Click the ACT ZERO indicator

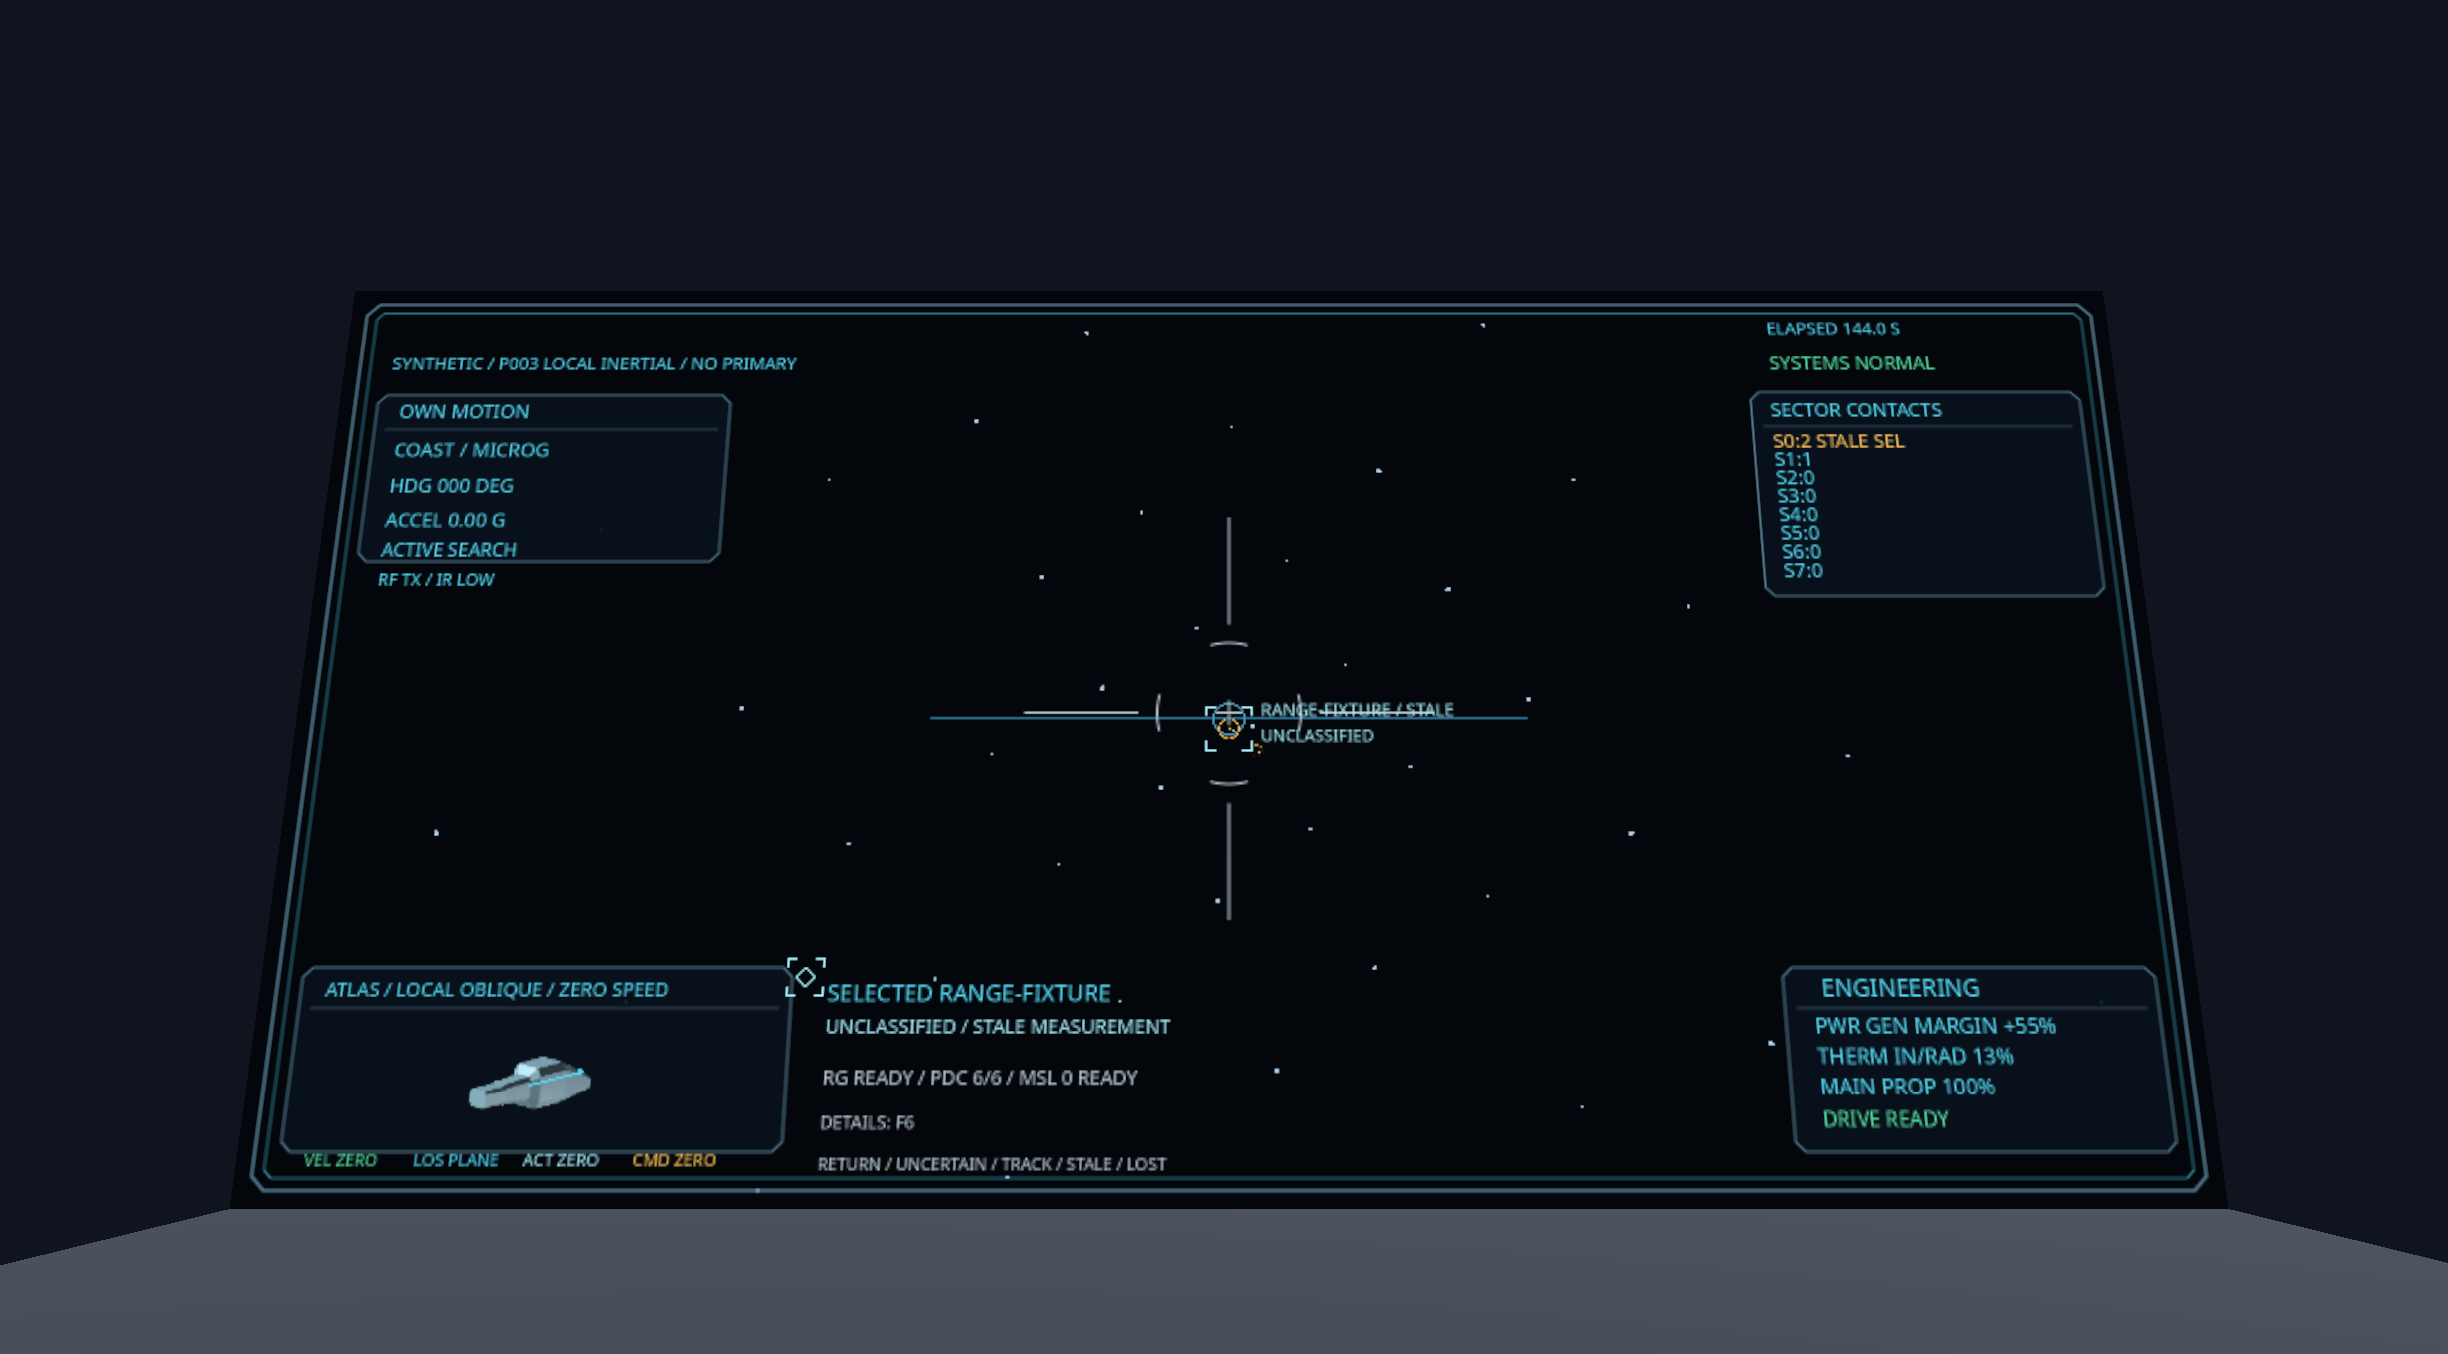click(x=560, y=1160)
